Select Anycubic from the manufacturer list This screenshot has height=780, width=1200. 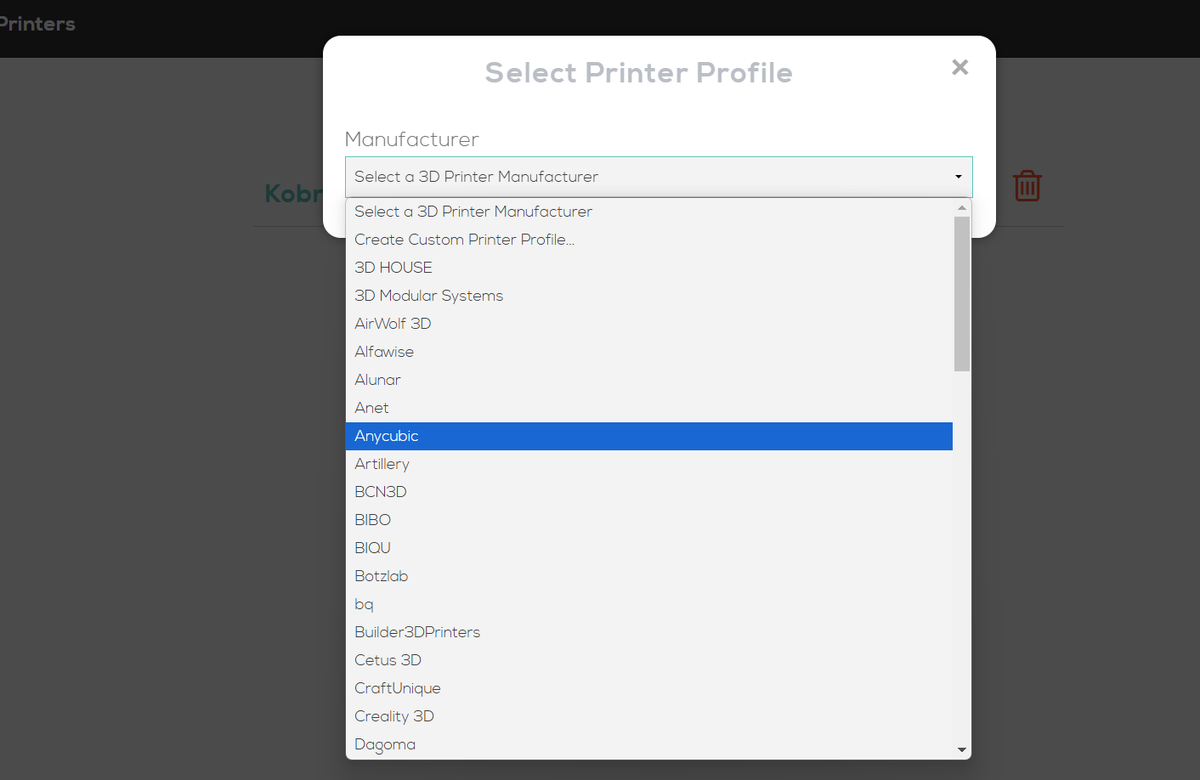point(387,436)
